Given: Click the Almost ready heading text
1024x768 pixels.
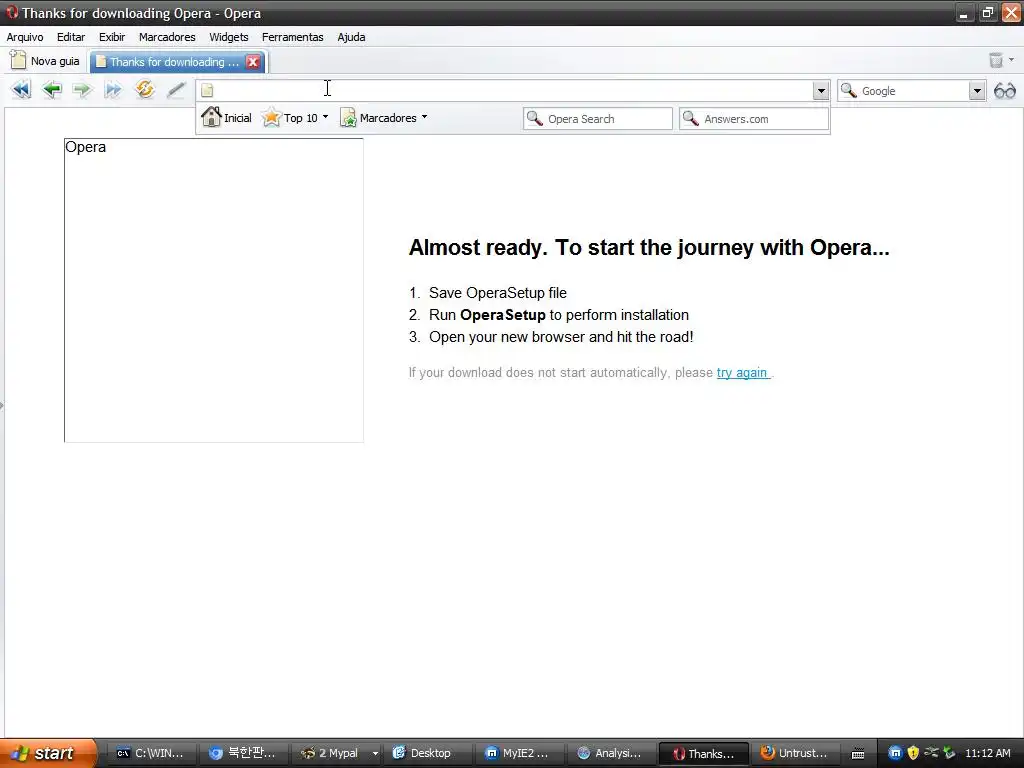Looking at the screenshot, I should 648,248.
